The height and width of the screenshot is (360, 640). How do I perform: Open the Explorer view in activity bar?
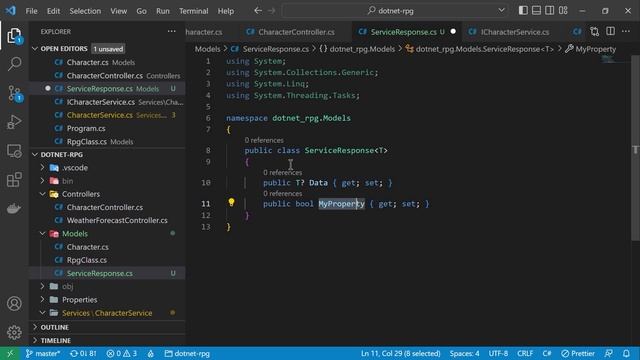pyautogui.click(x=14, y=36)
